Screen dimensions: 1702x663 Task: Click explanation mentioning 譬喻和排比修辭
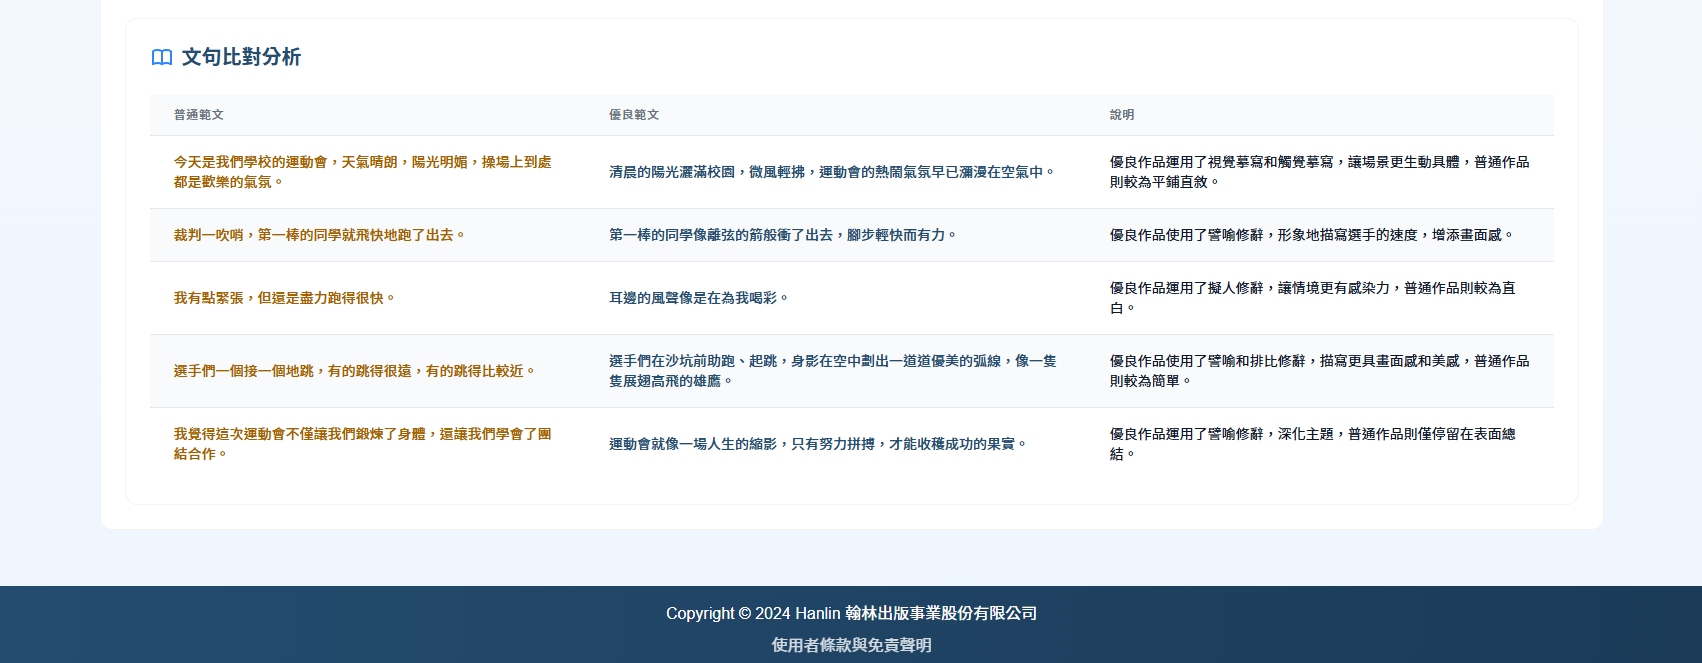pyautogui.click(x=1318, y=371)
